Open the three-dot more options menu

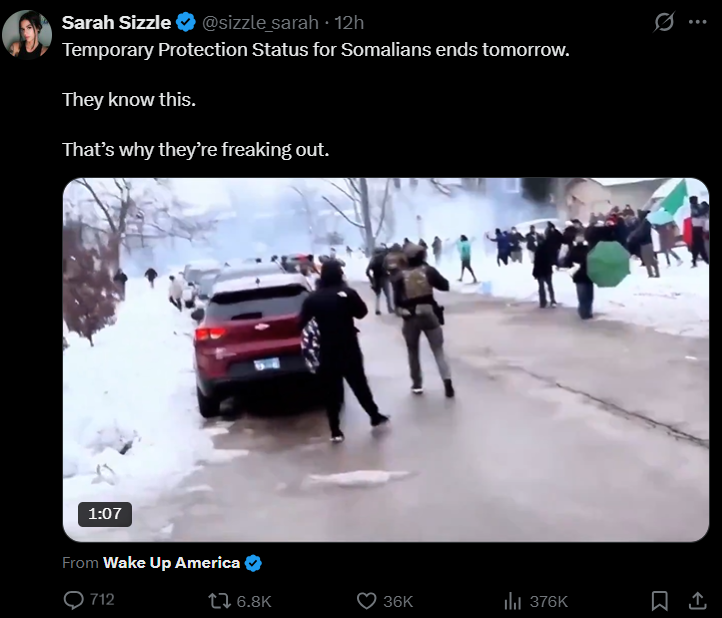coord(698,22)
